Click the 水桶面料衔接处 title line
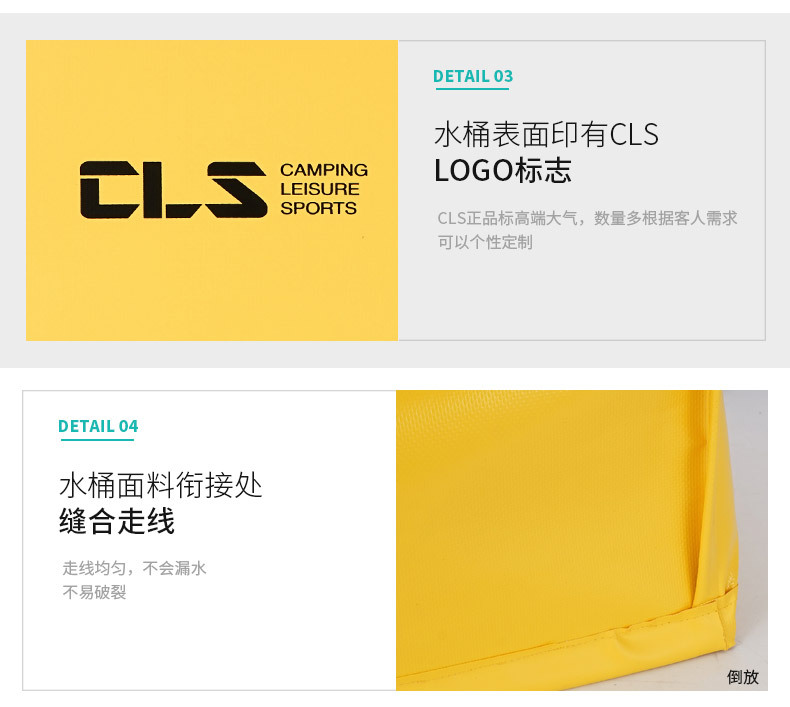Viewport: 790px width, 707px height. [161, 485]
